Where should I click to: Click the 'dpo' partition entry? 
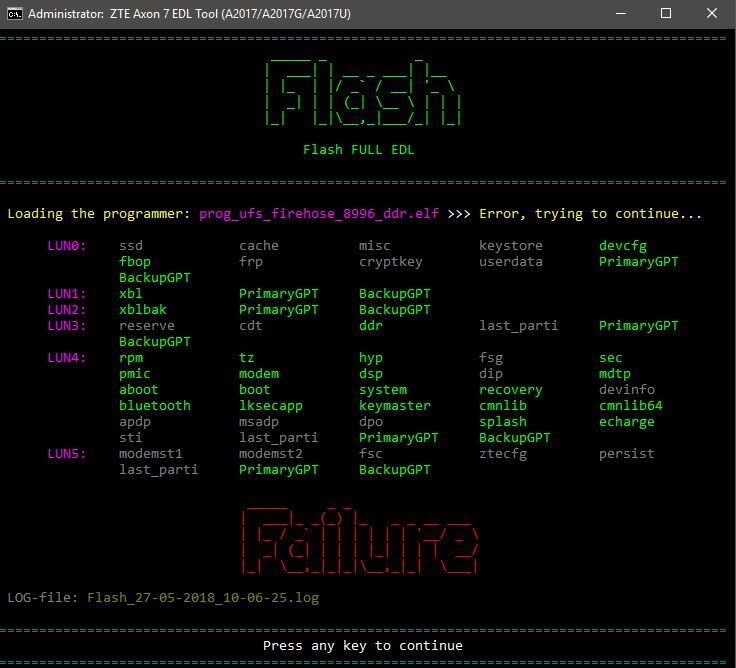[x=371, y=422]
